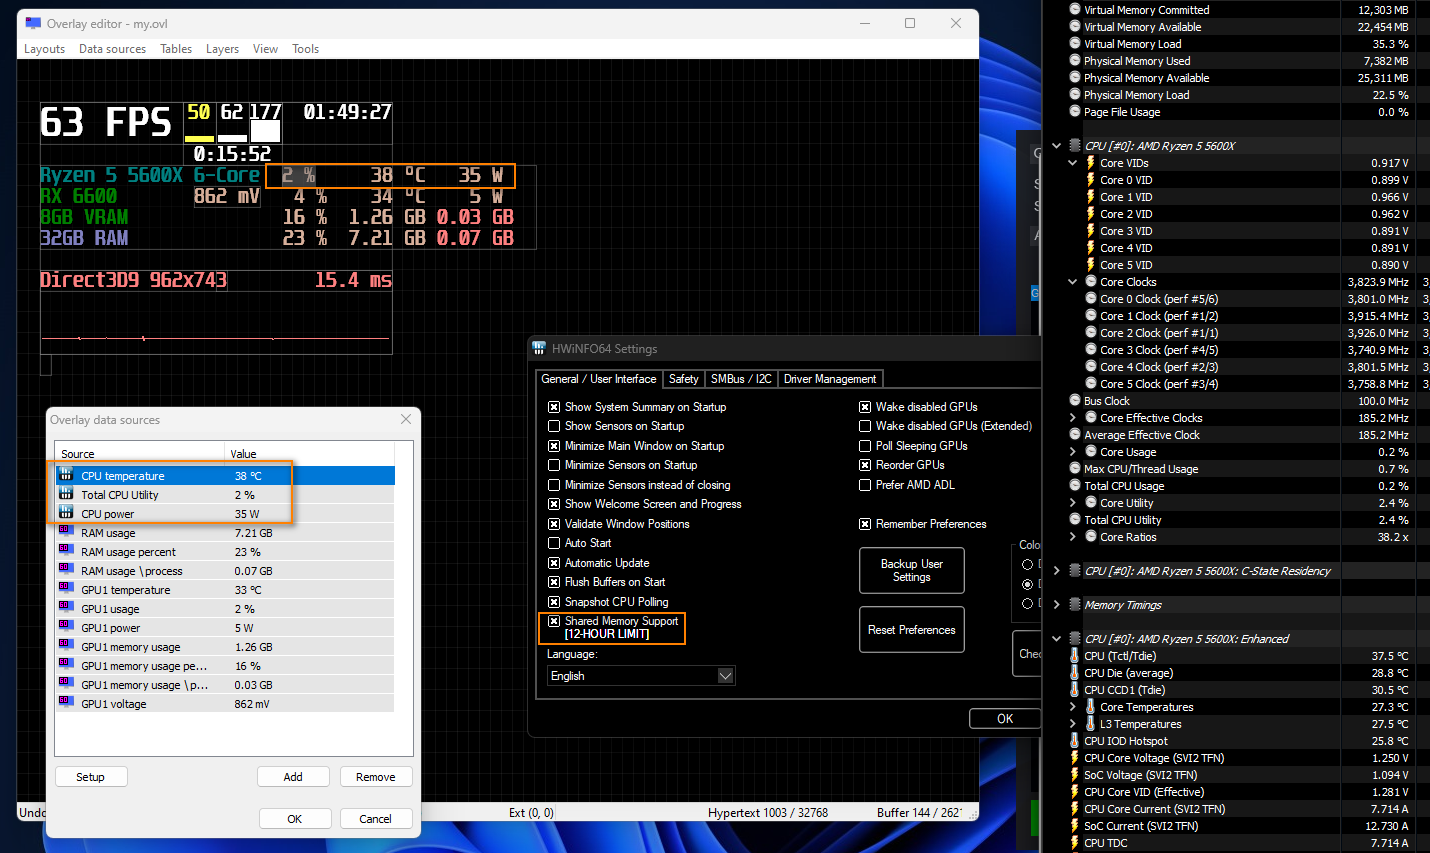Viewport: 1430px width, 853px height.
Task: Click the icon beside CPU temperature source
Action: click(x=66, y=475)
